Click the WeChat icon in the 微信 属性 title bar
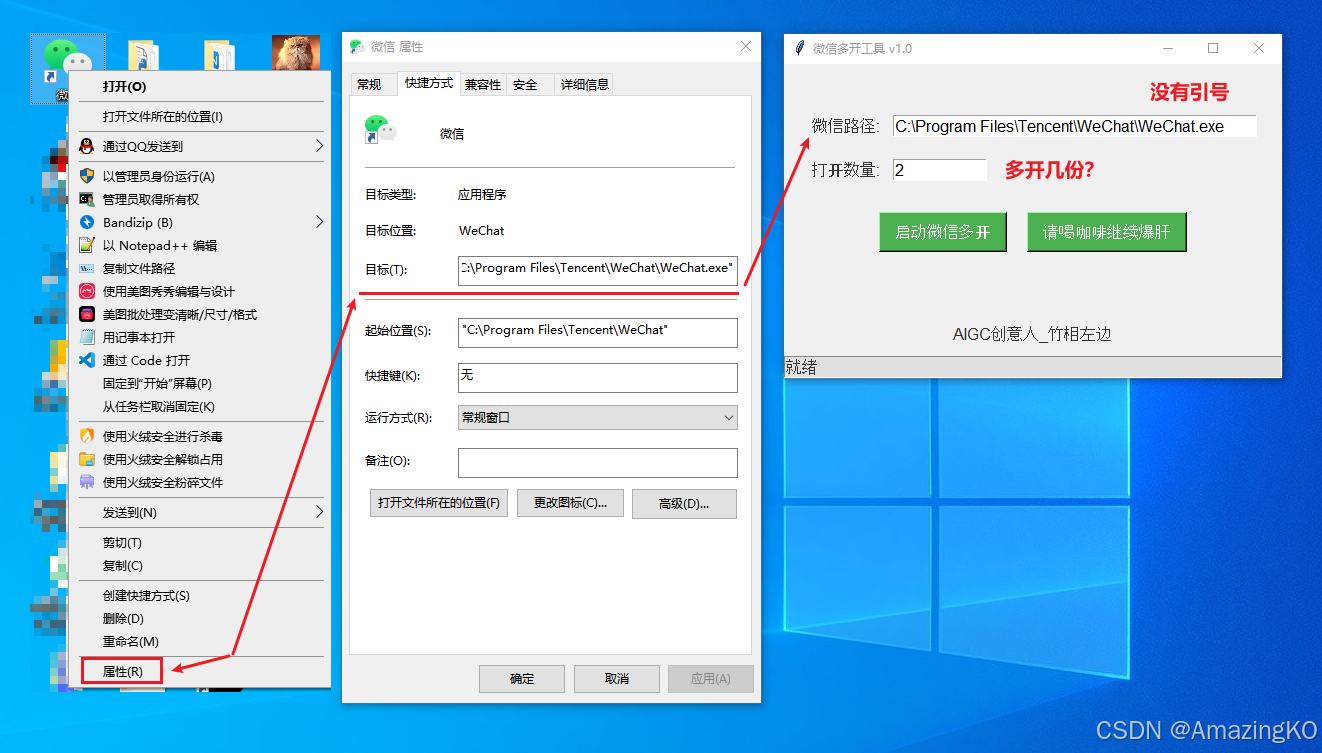Screen dimensions: 1322x753 click(x=357, y=47)
